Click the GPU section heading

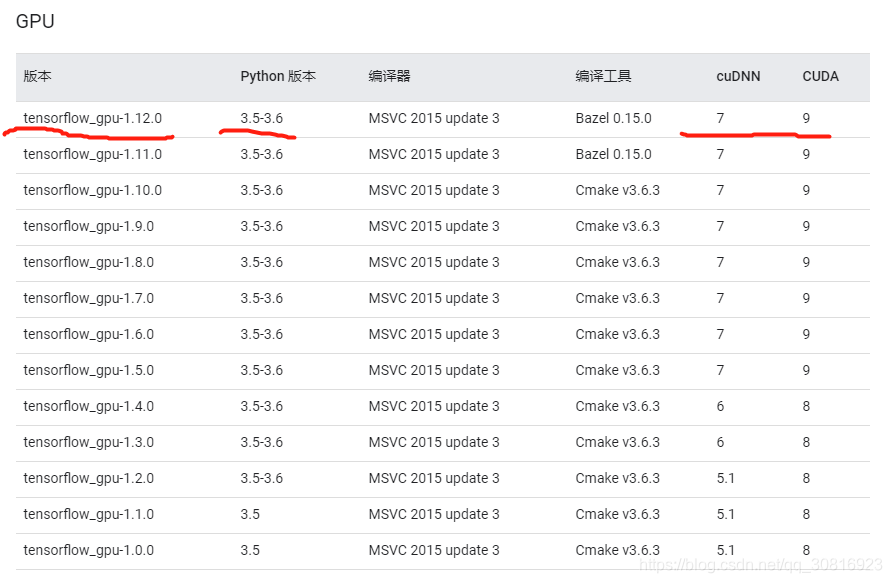35,22
